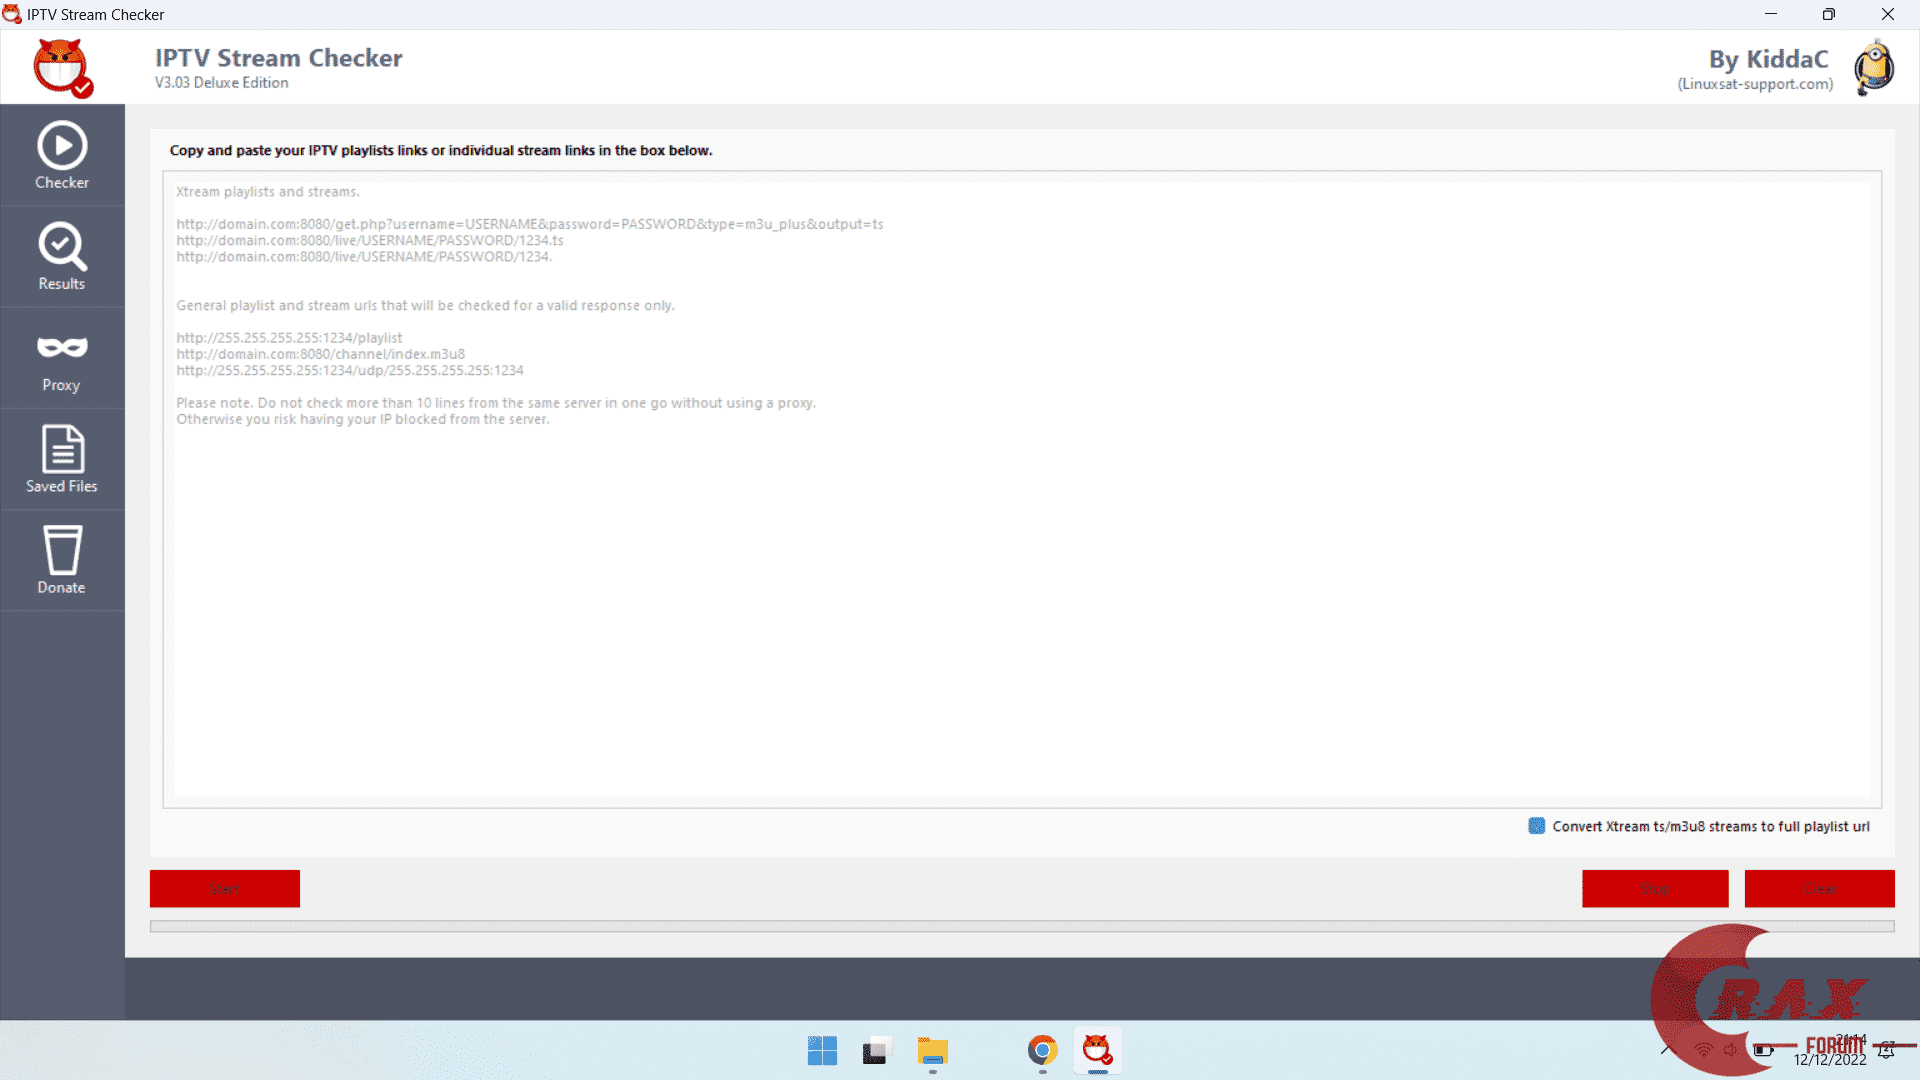Restore down the application window
The image size is (1920, 1080).
point(1828,14)
